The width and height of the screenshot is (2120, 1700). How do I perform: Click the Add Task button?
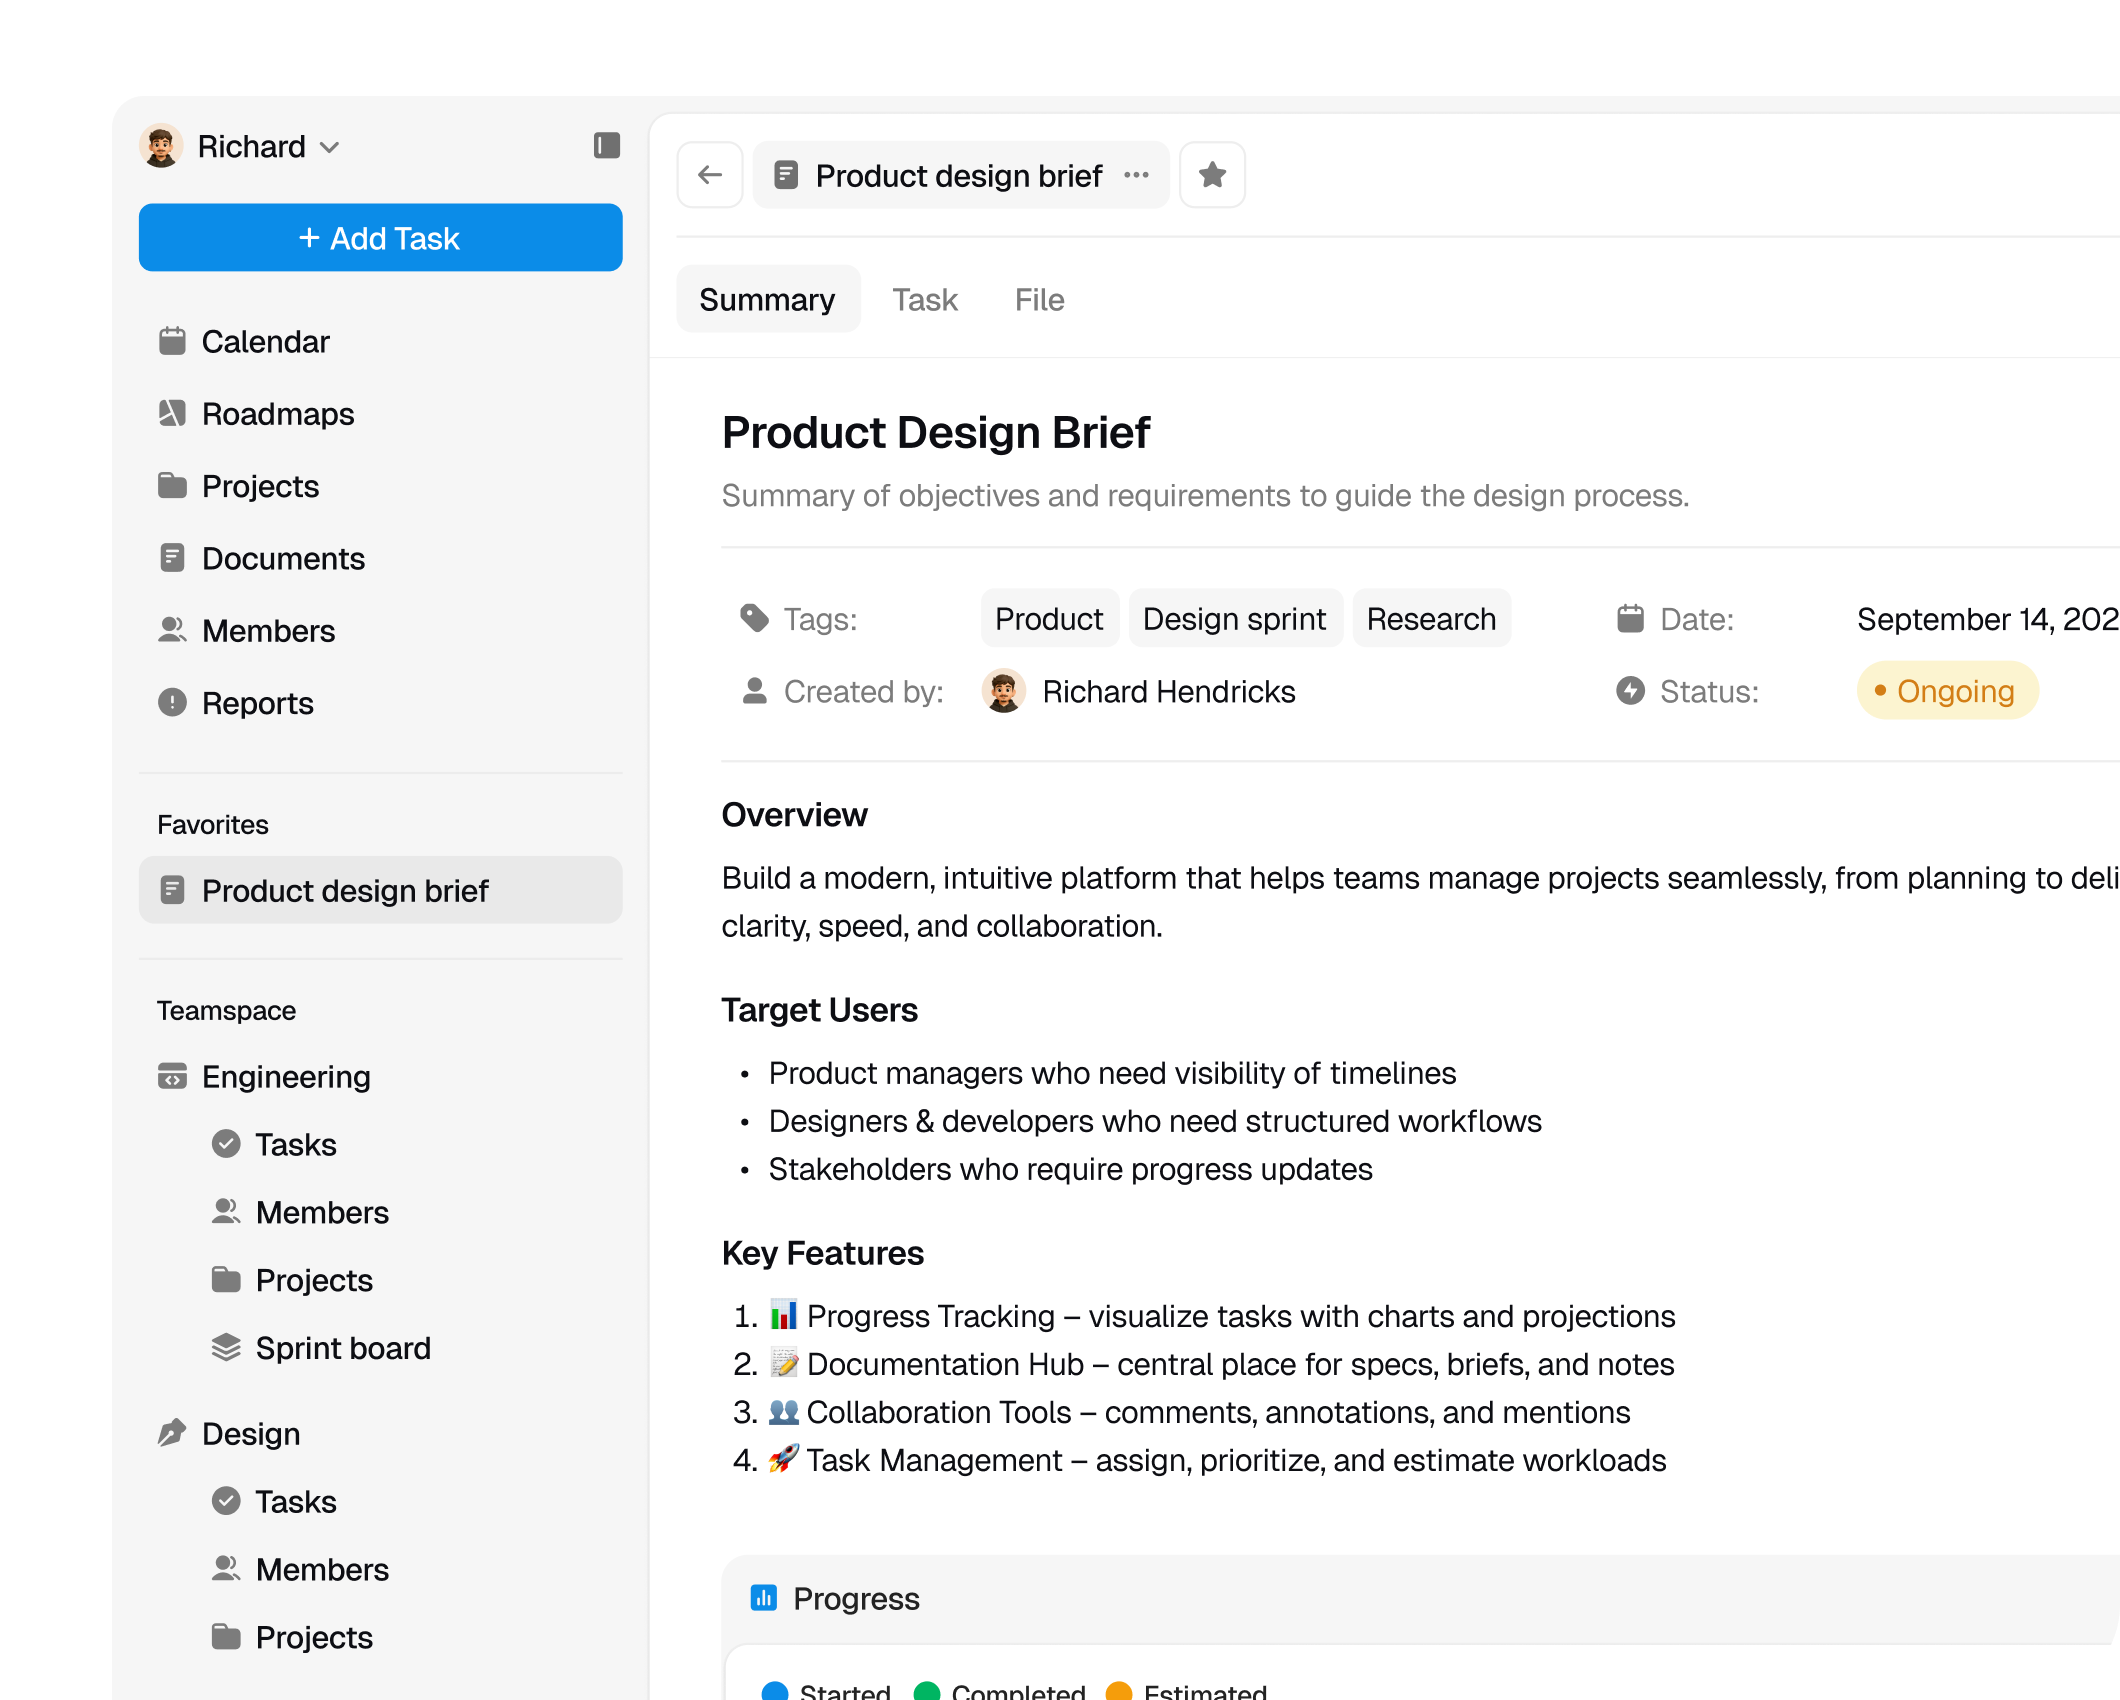(380, 238)
